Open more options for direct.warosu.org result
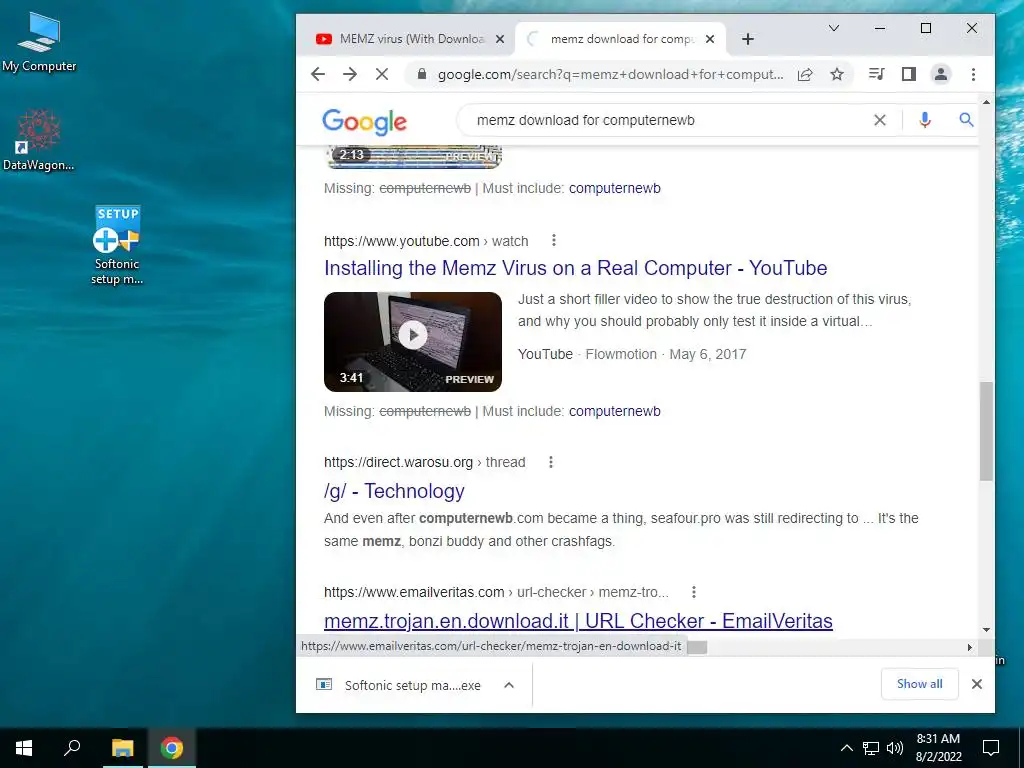 pos(551,462)
